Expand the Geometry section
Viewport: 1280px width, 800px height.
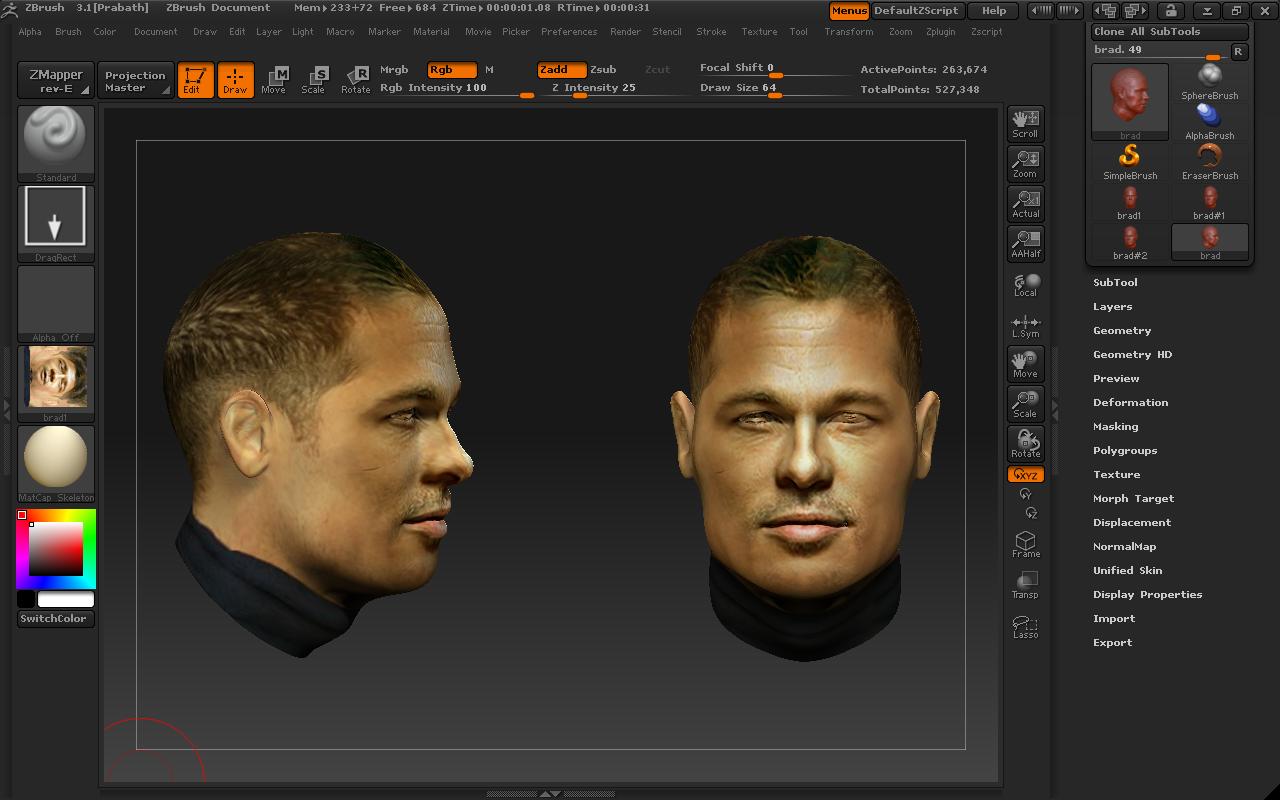click(x=1122, y=331)
